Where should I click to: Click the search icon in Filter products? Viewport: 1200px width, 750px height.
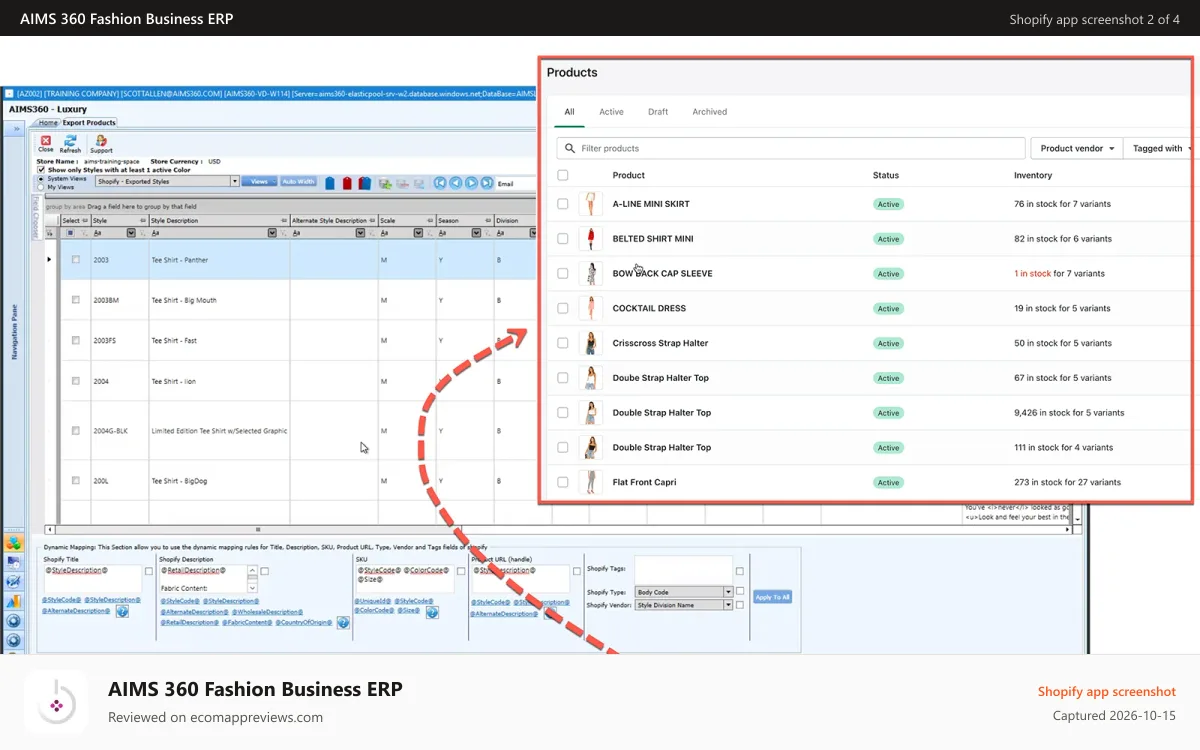(570, 148)
